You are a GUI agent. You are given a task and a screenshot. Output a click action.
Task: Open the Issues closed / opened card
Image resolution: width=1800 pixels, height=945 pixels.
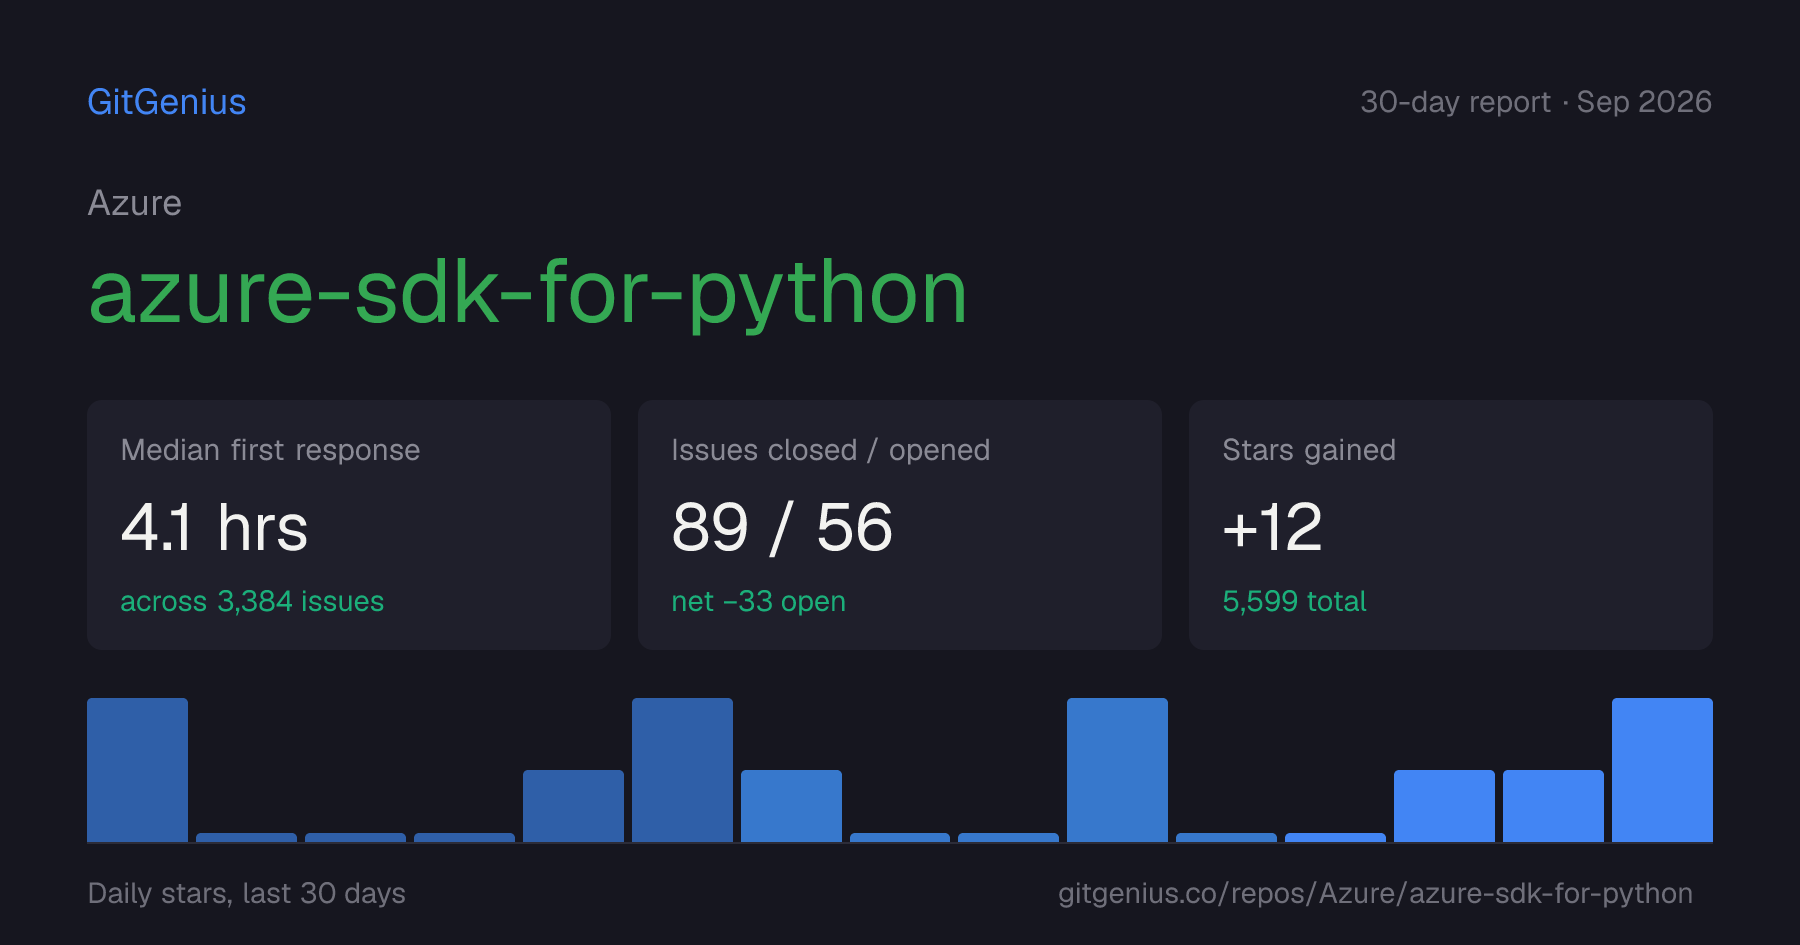[900, 525]
